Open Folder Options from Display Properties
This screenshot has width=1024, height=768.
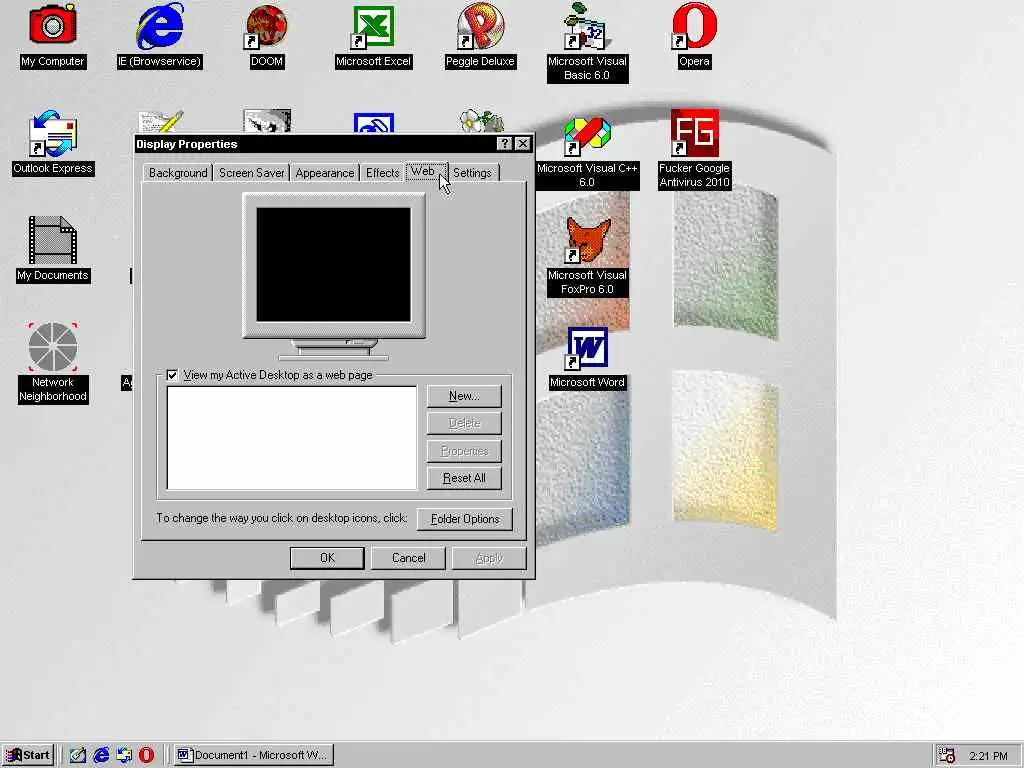(465, 519)
